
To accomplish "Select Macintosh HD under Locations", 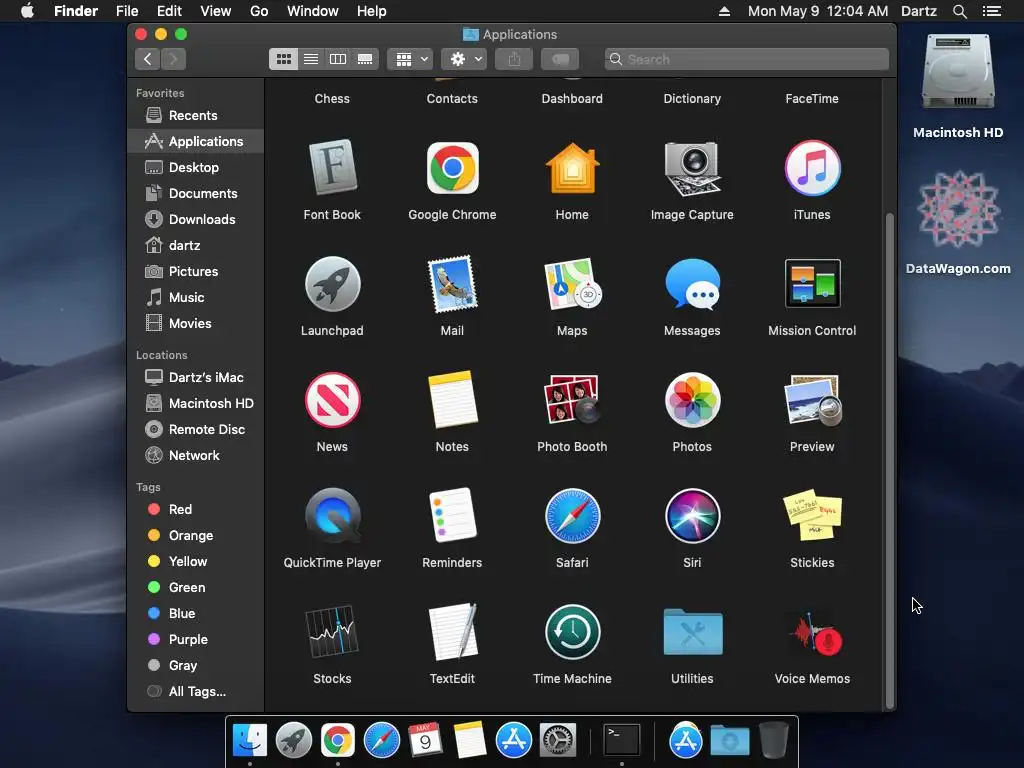I will click(x=196, y=404).
